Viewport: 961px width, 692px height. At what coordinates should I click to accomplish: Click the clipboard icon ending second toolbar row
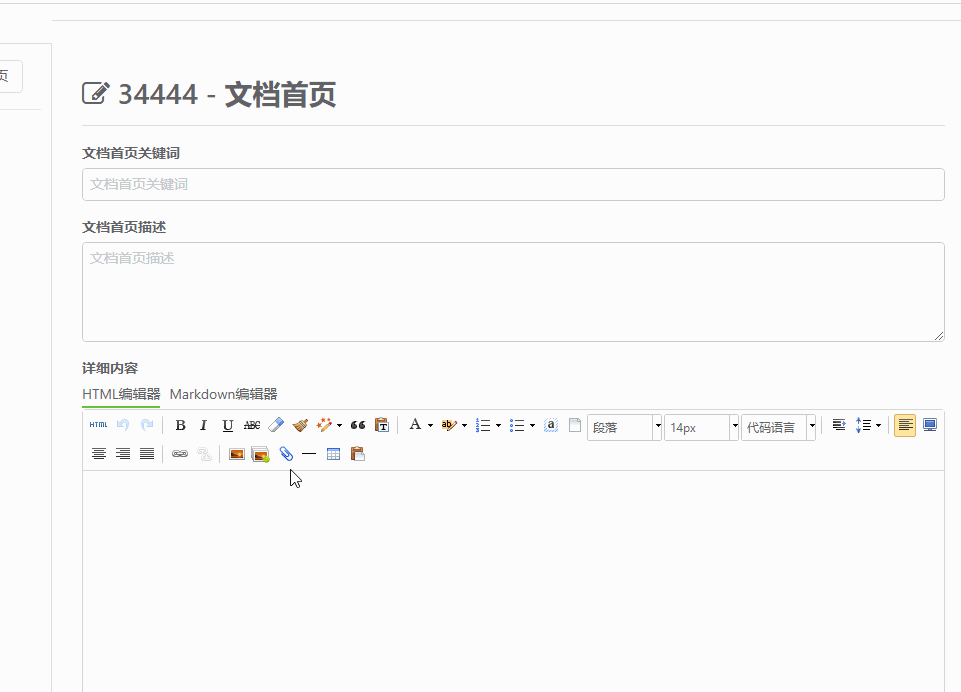pyautogui.click(x=358, y=454)
